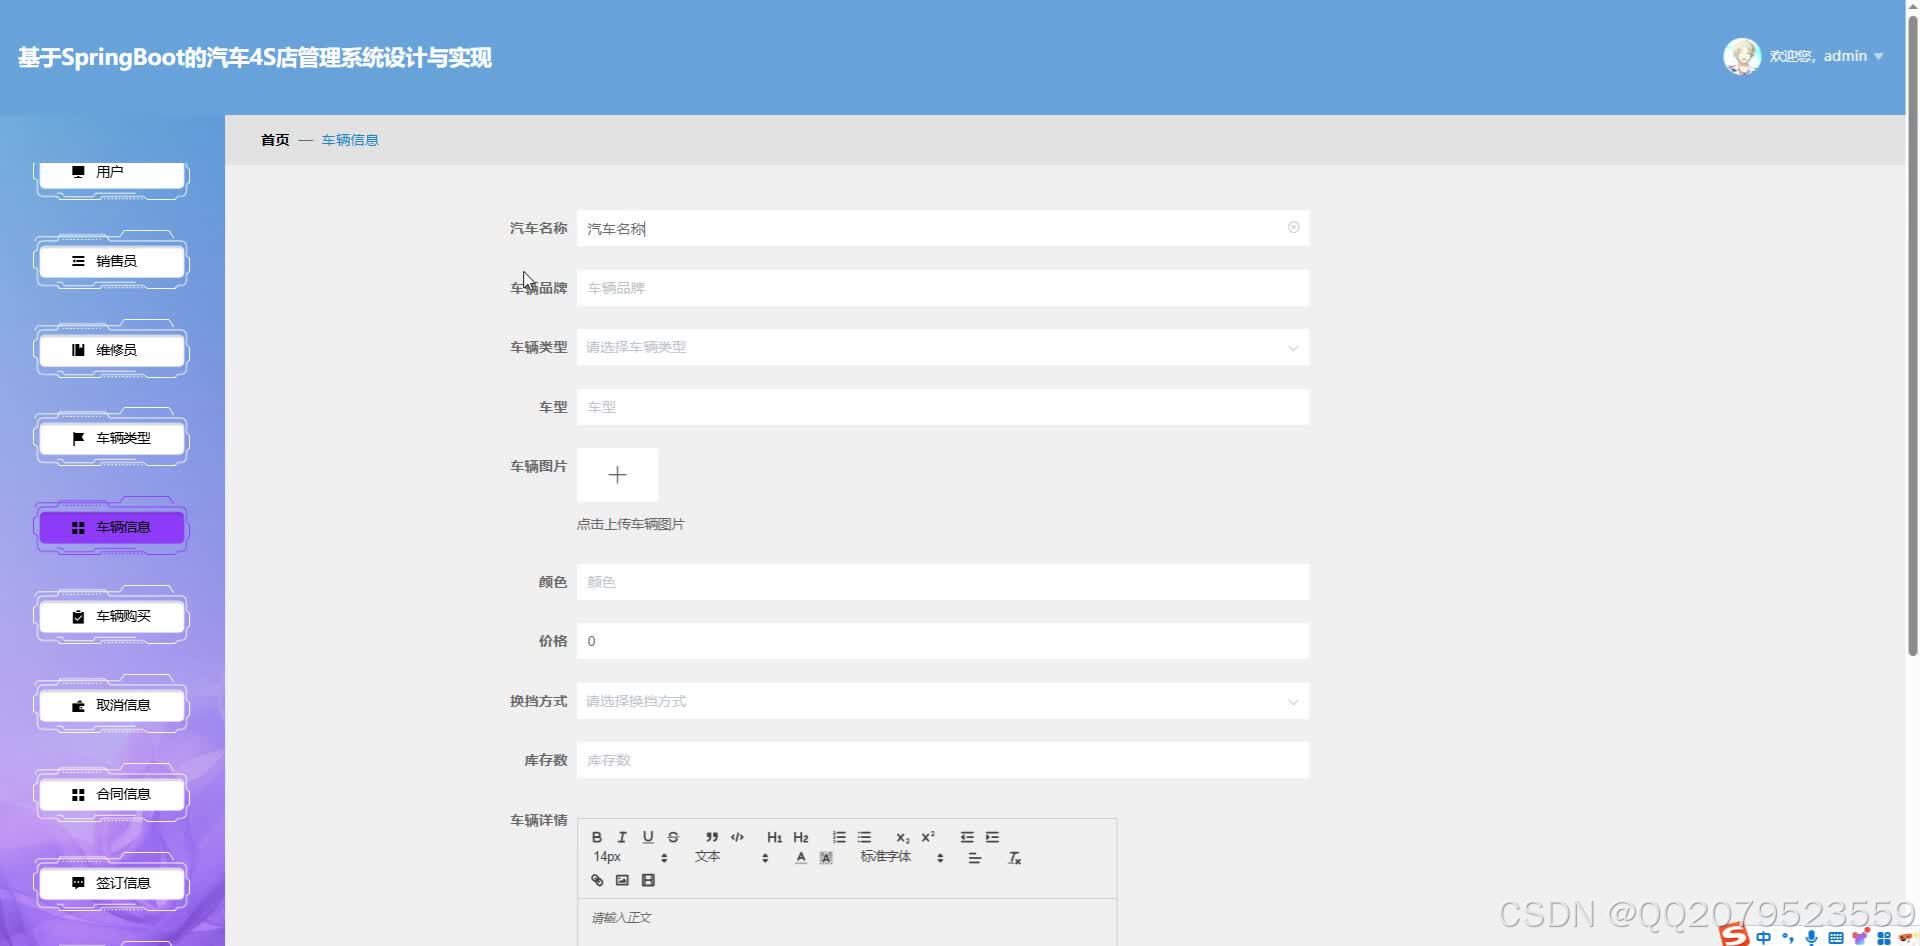Open 签订信息 in the sidebar
This screenshot has height=946, width=1920.
point(112,883)
